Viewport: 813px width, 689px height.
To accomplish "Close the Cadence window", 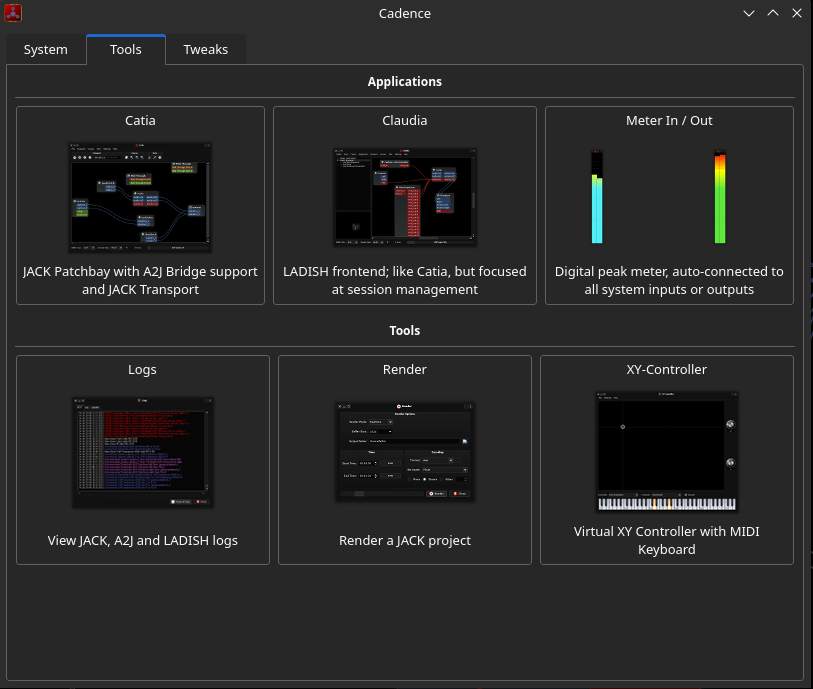I will click(796, 13).
